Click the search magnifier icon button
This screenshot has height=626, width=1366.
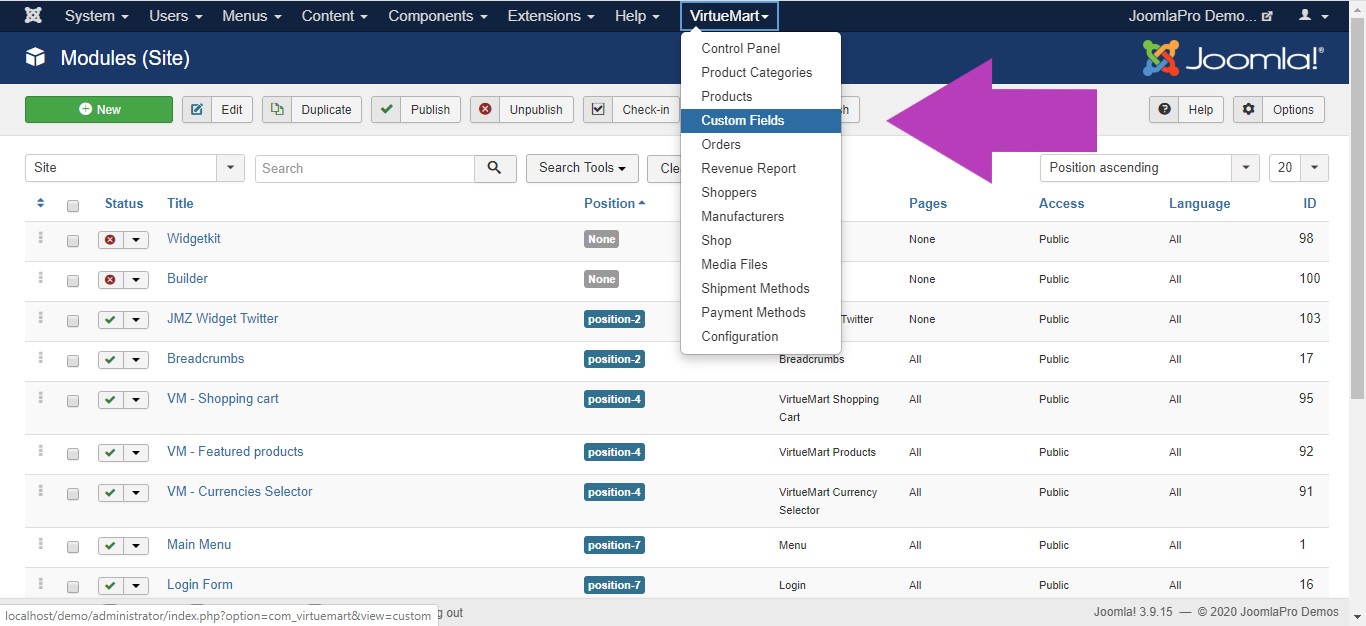pyautogui.click(x=495, y=168)
